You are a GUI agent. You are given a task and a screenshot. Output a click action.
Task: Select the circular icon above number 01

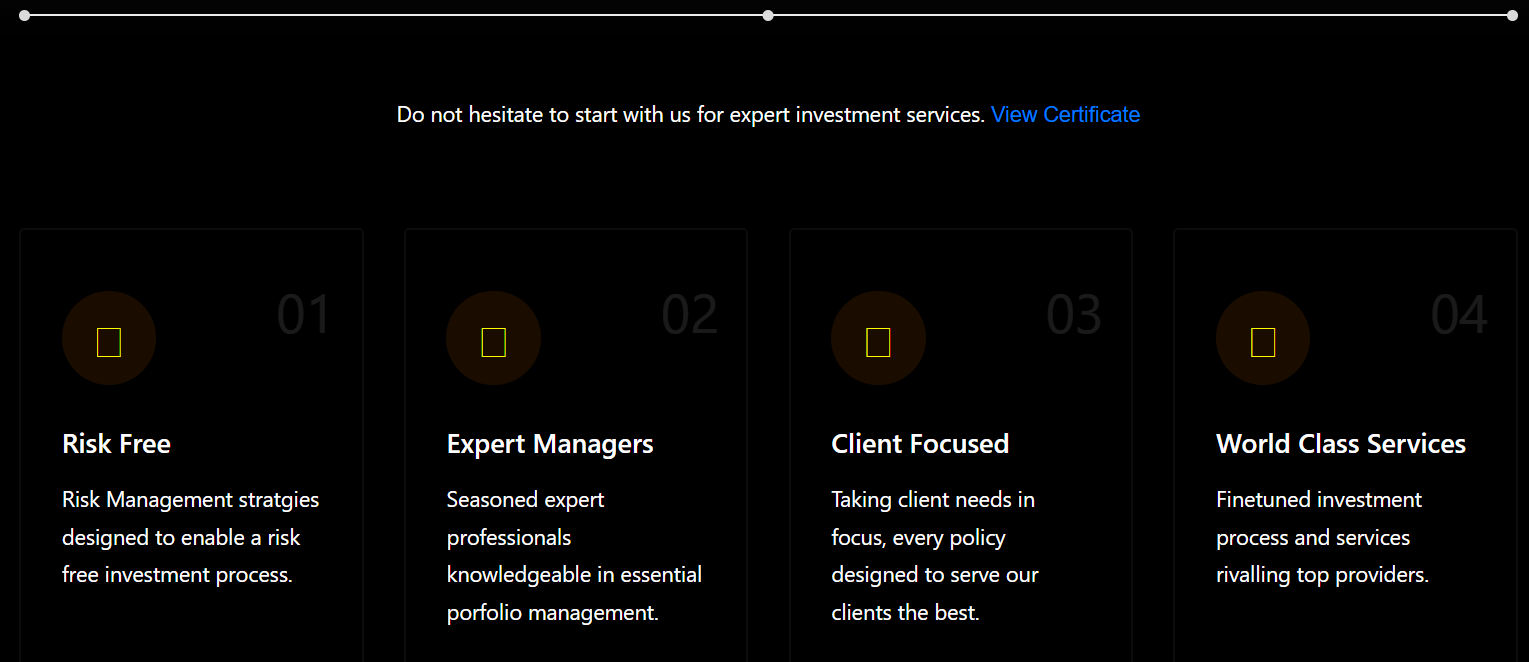pos(109,338)
